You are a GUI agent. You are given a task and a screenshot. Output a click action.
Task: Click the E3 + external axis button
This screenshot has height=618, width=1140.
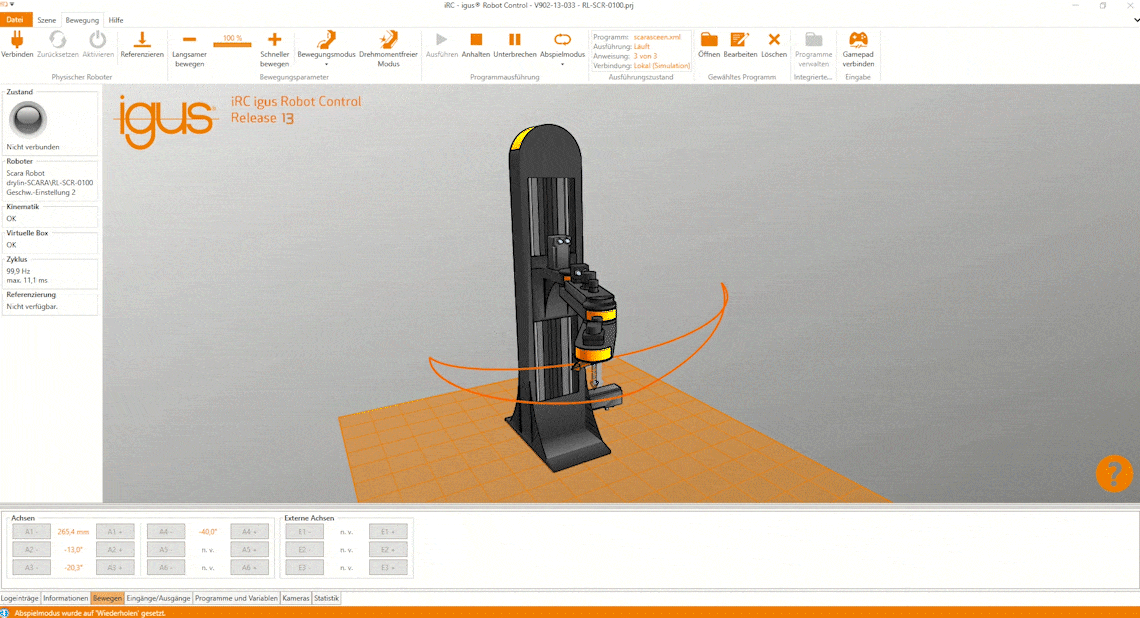(388, 567)
